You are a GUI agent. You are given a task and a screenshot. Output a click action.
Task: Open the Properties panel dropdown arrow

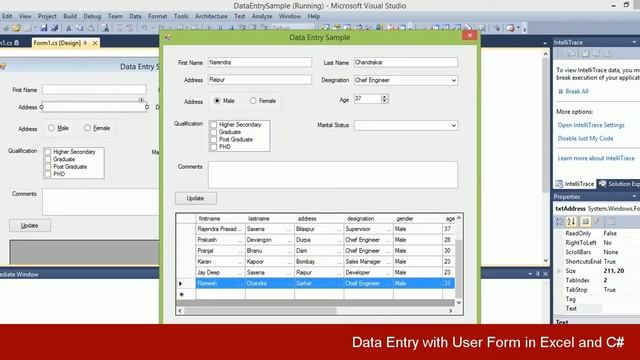click(634, 196)
